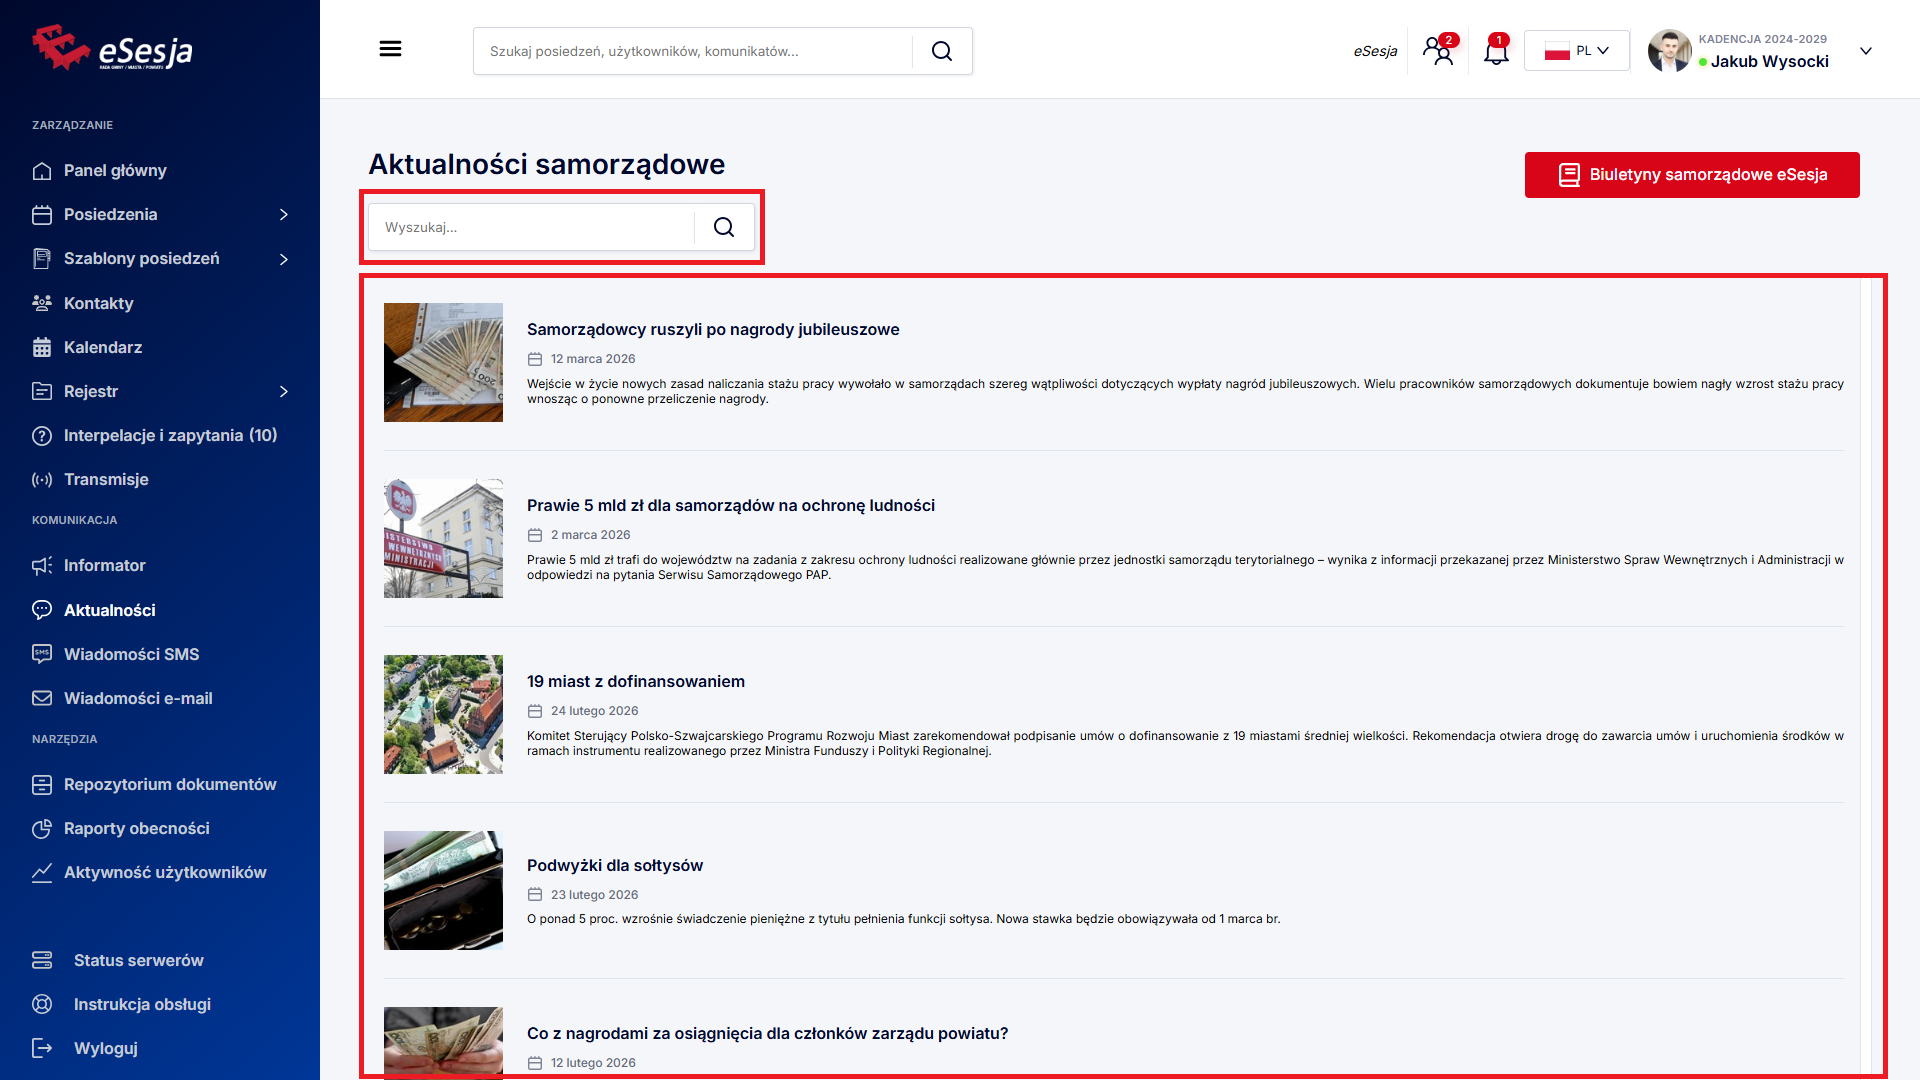Expand the Rejestr submenu

click(x=284, y=391)
